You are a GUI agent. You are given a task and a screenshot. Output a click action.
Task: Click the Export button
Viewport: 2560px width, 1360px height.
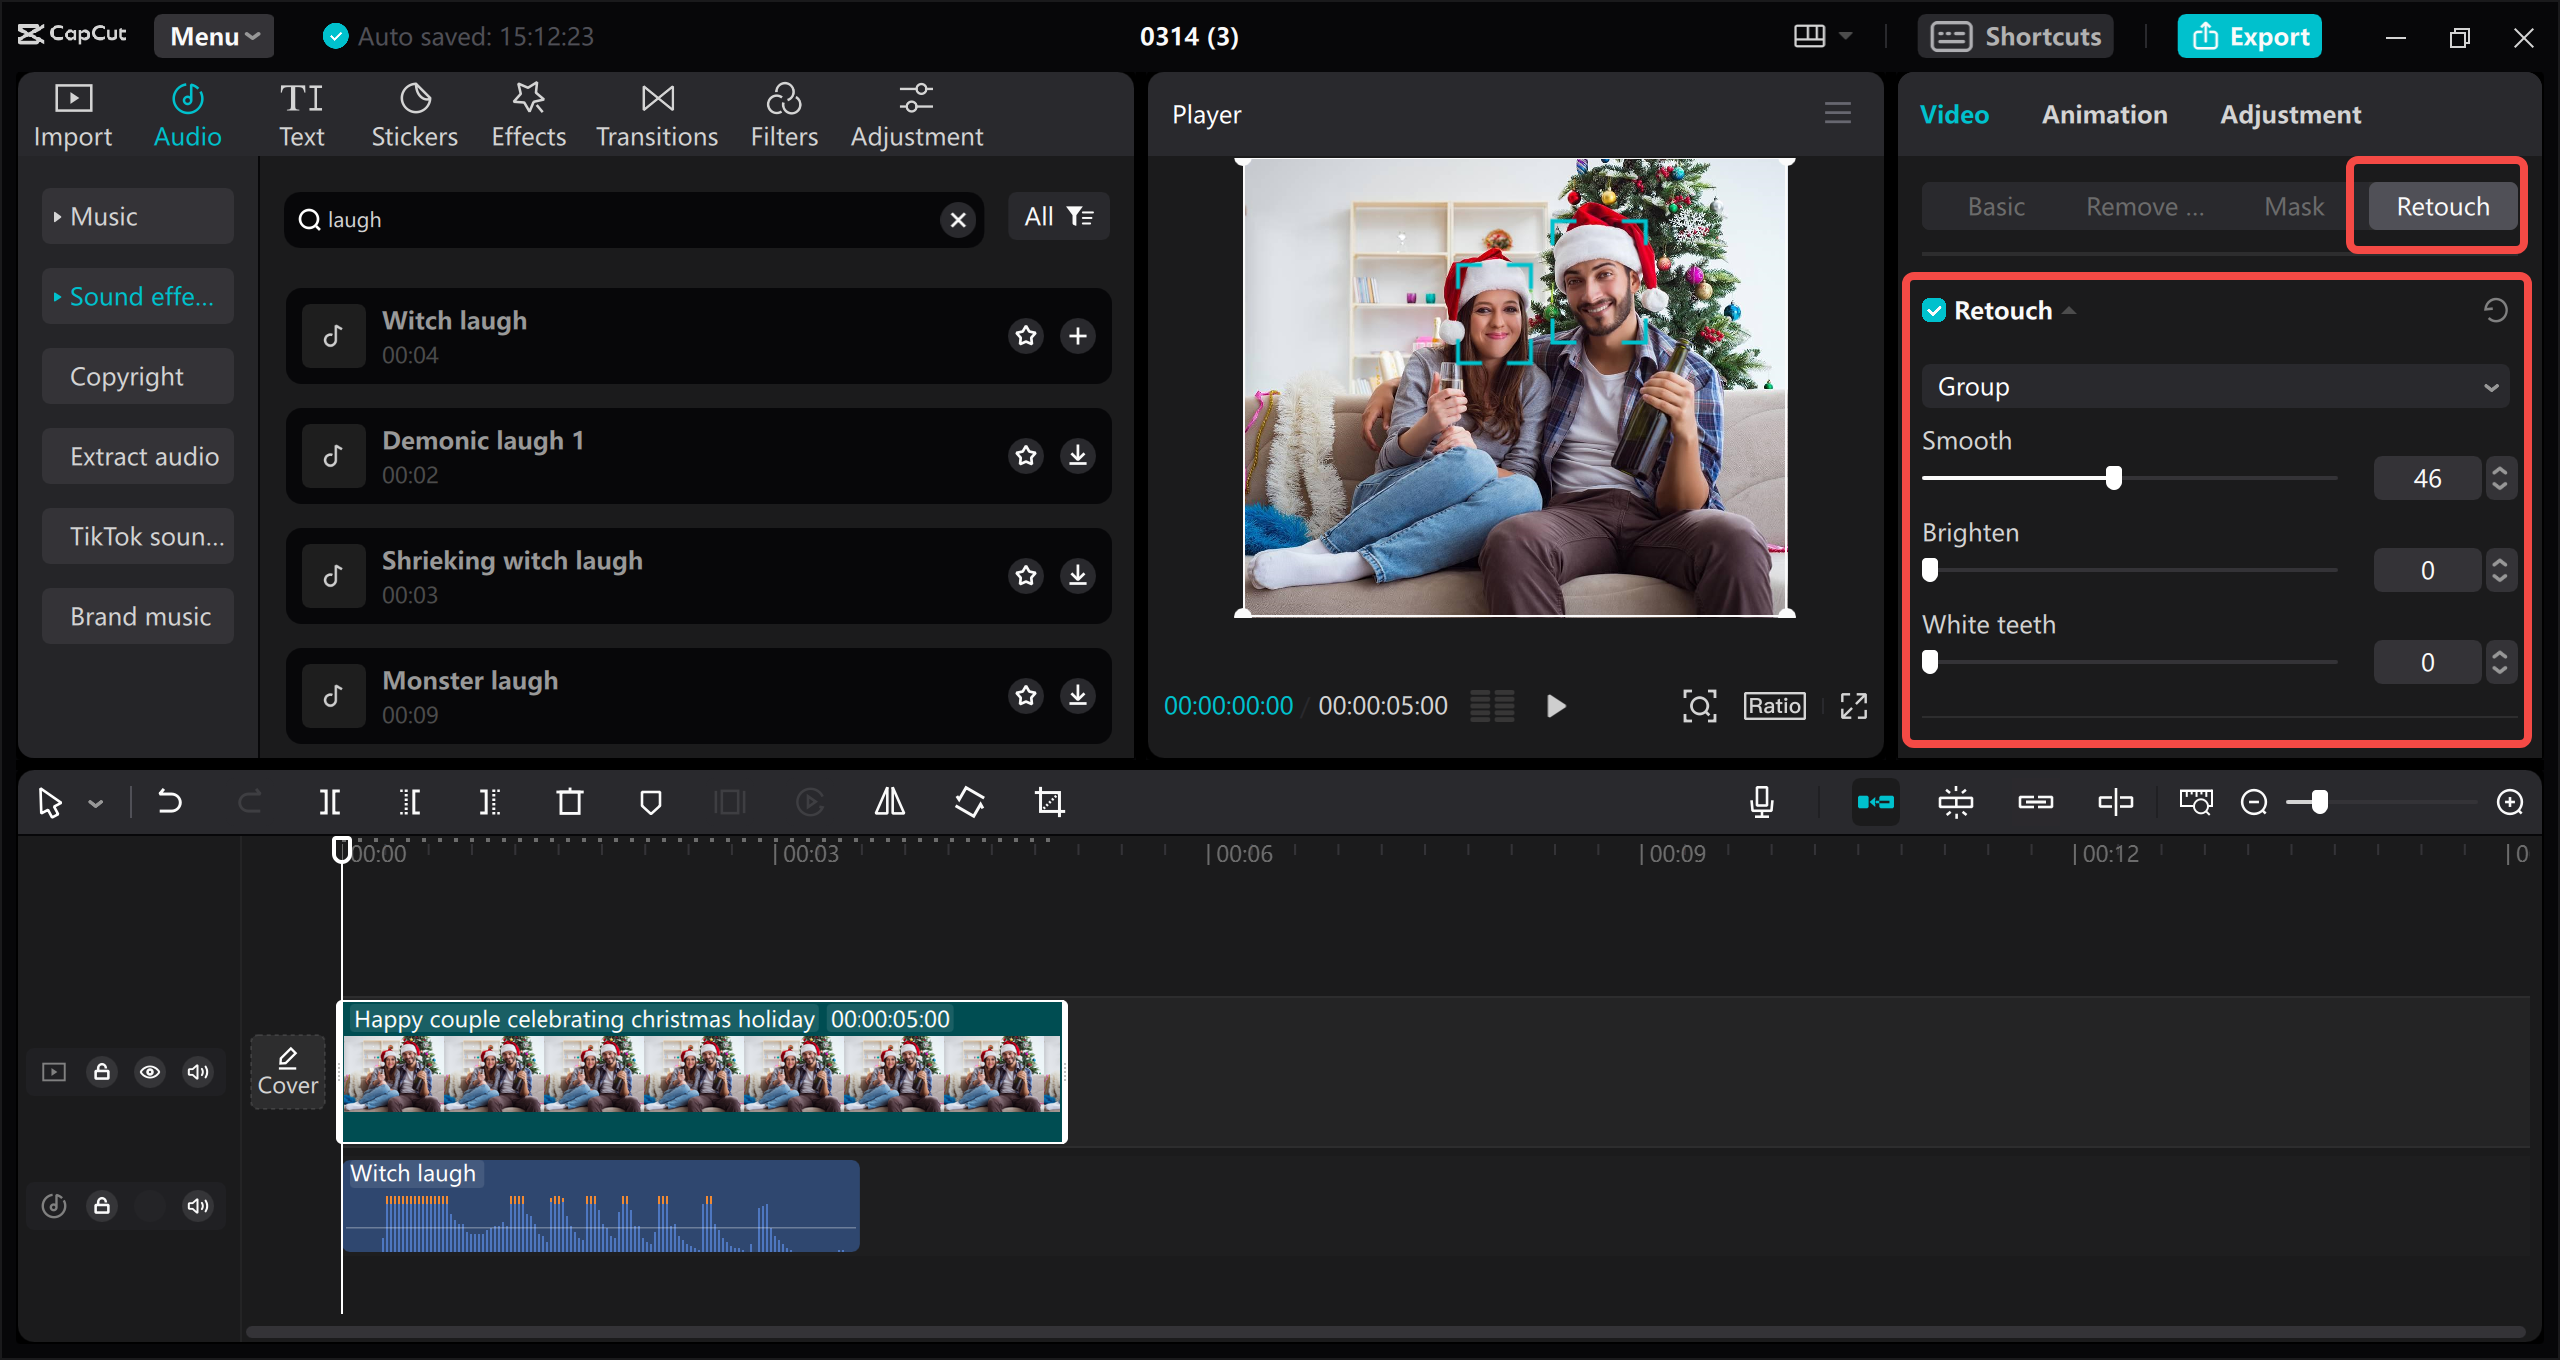tap(2249, 36)
